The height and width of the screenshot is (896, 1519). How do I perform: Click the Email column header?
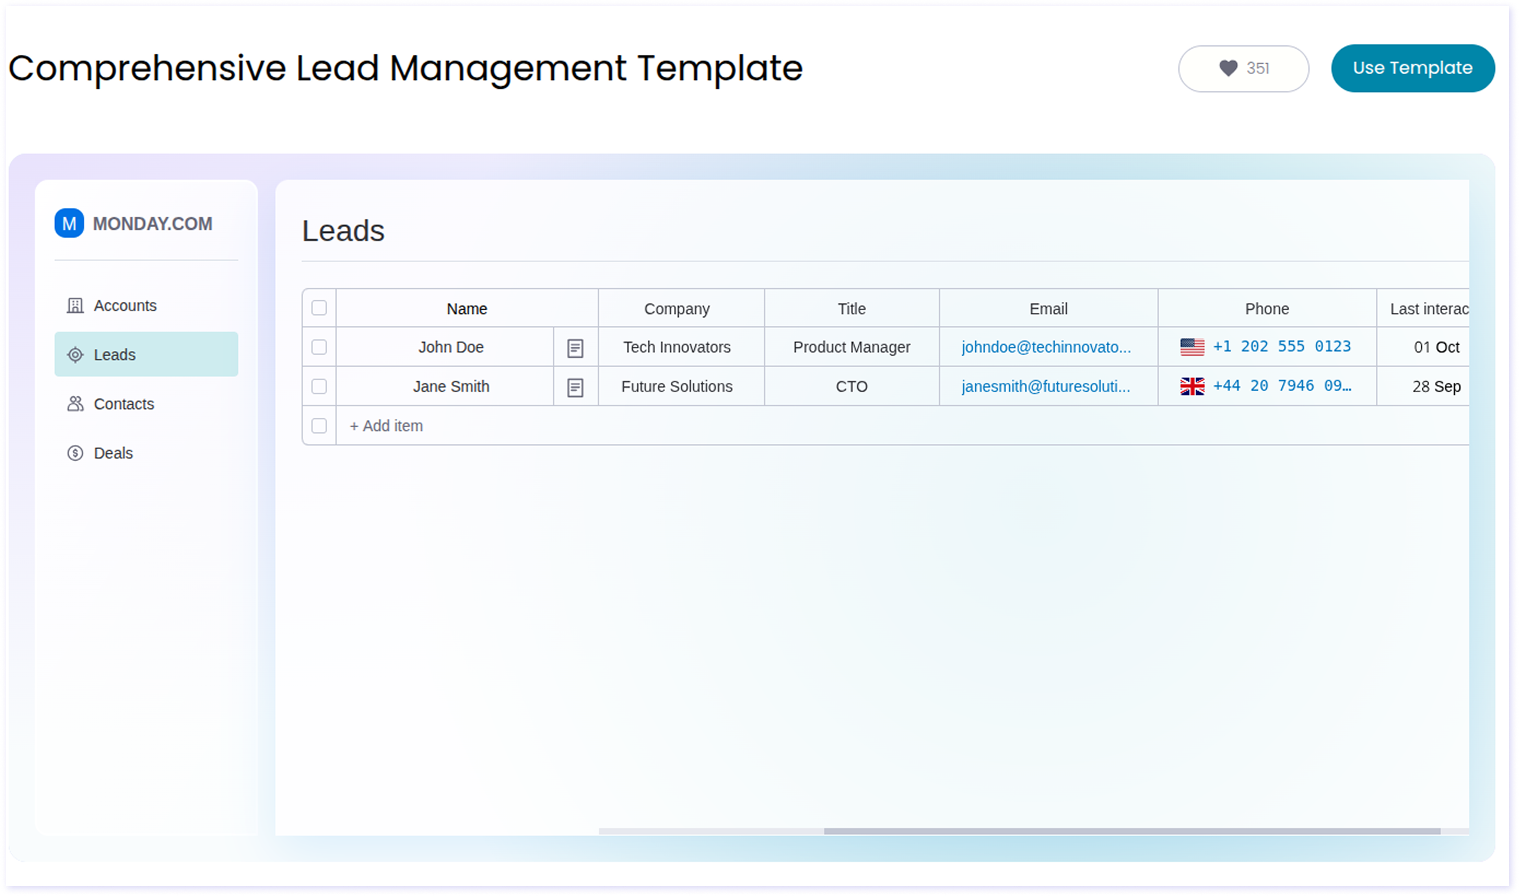1049,308
